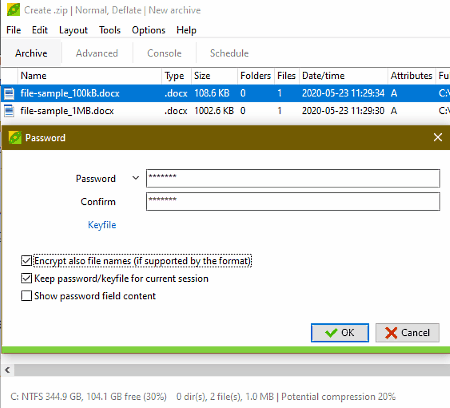The height and width of the screenshot is (408, 450).
Task: Open the Layout menu
Action: pyautogui.click(x=73, y=30)
